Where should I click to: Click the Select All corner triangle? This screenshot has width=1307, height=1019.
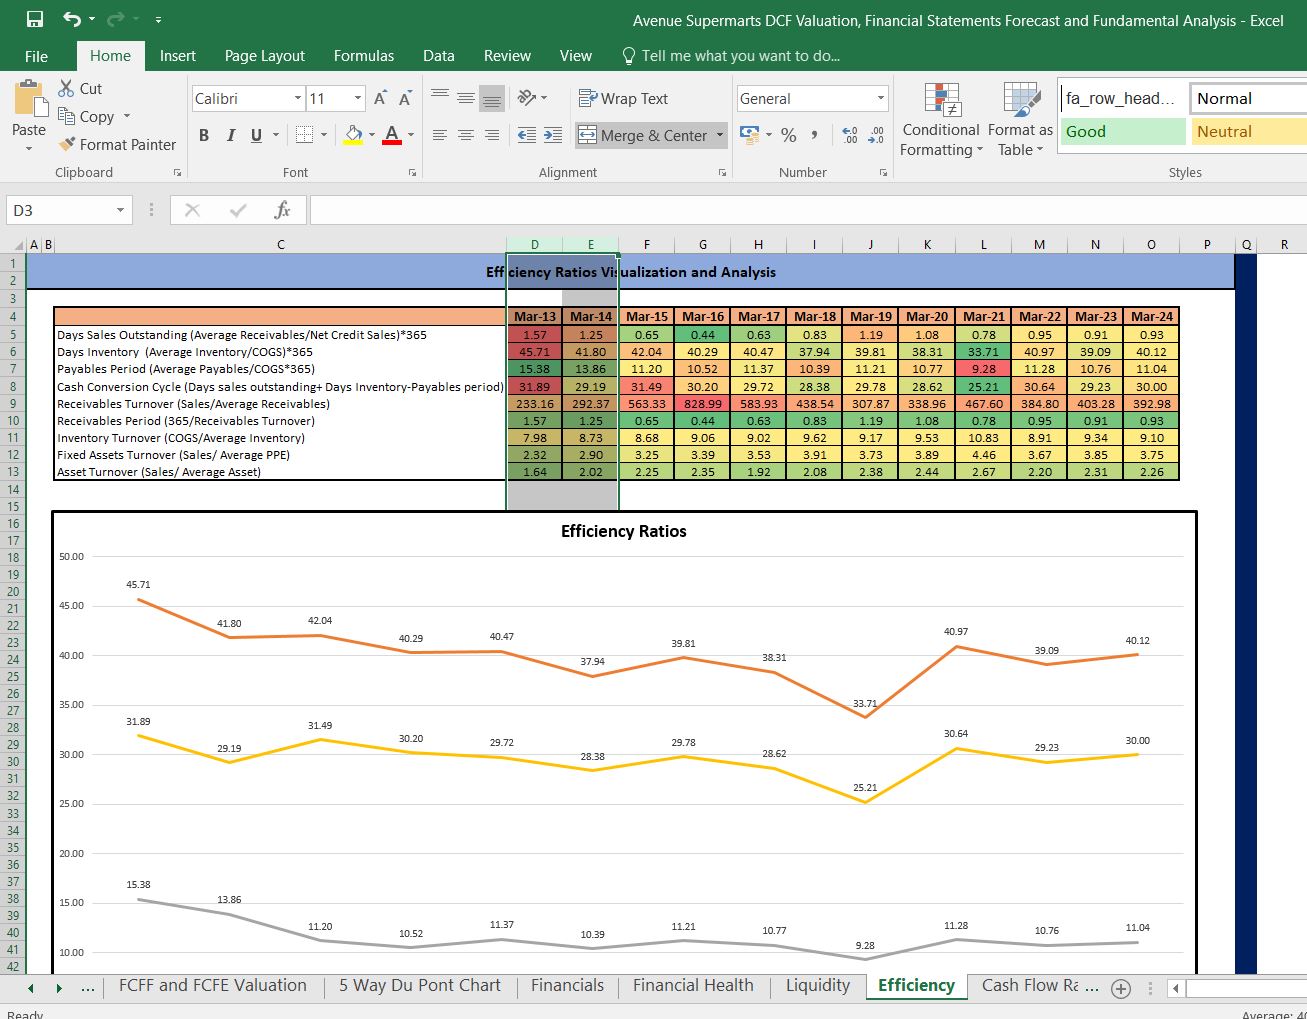18,244
